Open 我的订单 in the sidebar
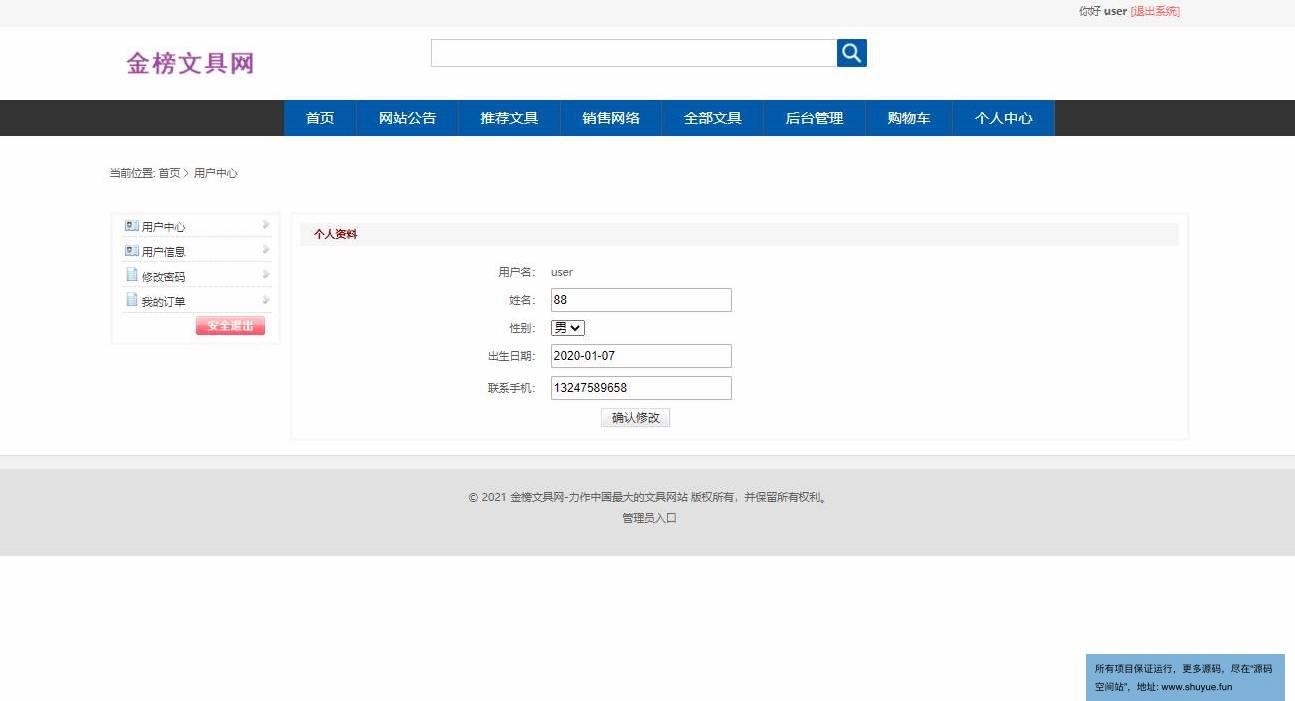This screenshot has width=1295, height=701. click(163, 302)
